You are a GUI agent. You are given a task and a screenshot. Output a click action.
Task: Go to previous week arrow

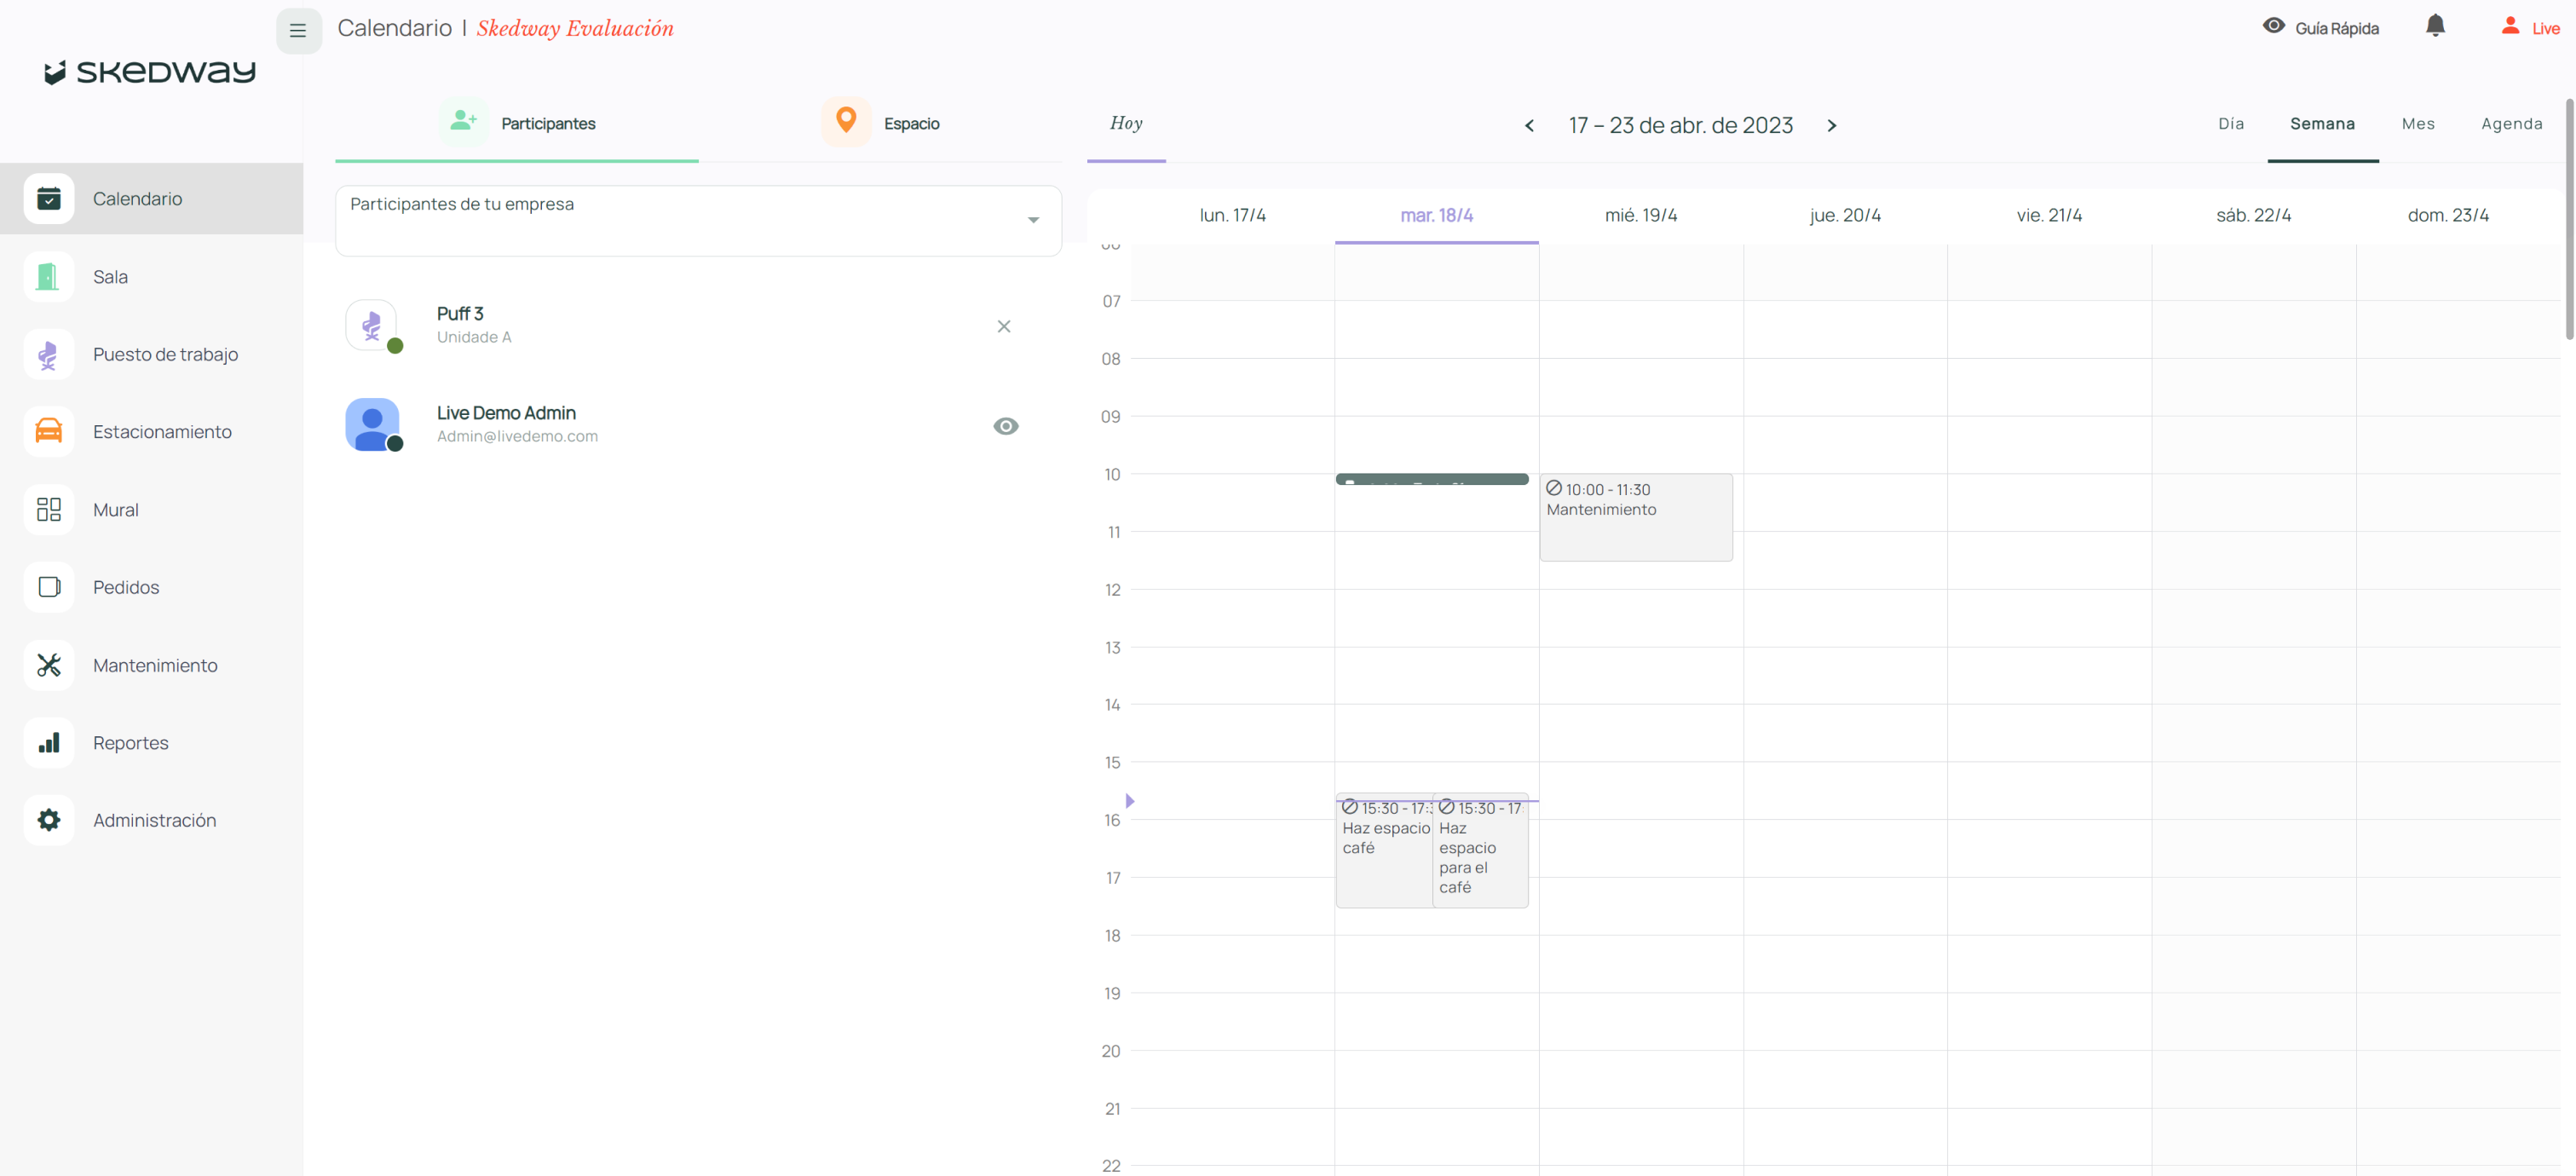point(1529,126)
